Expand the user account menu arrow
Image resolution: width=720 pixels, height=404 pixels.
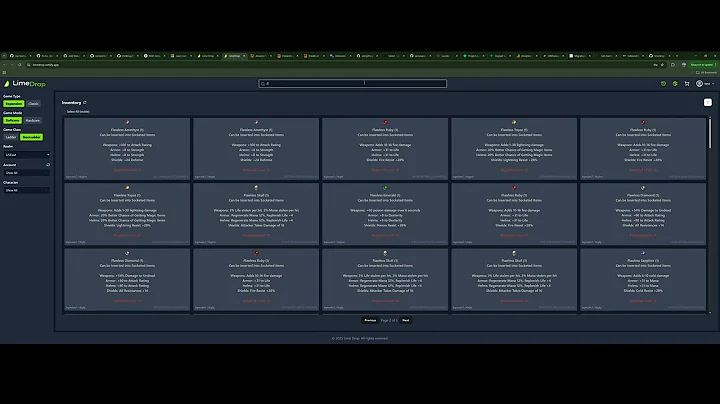point(713,84)
